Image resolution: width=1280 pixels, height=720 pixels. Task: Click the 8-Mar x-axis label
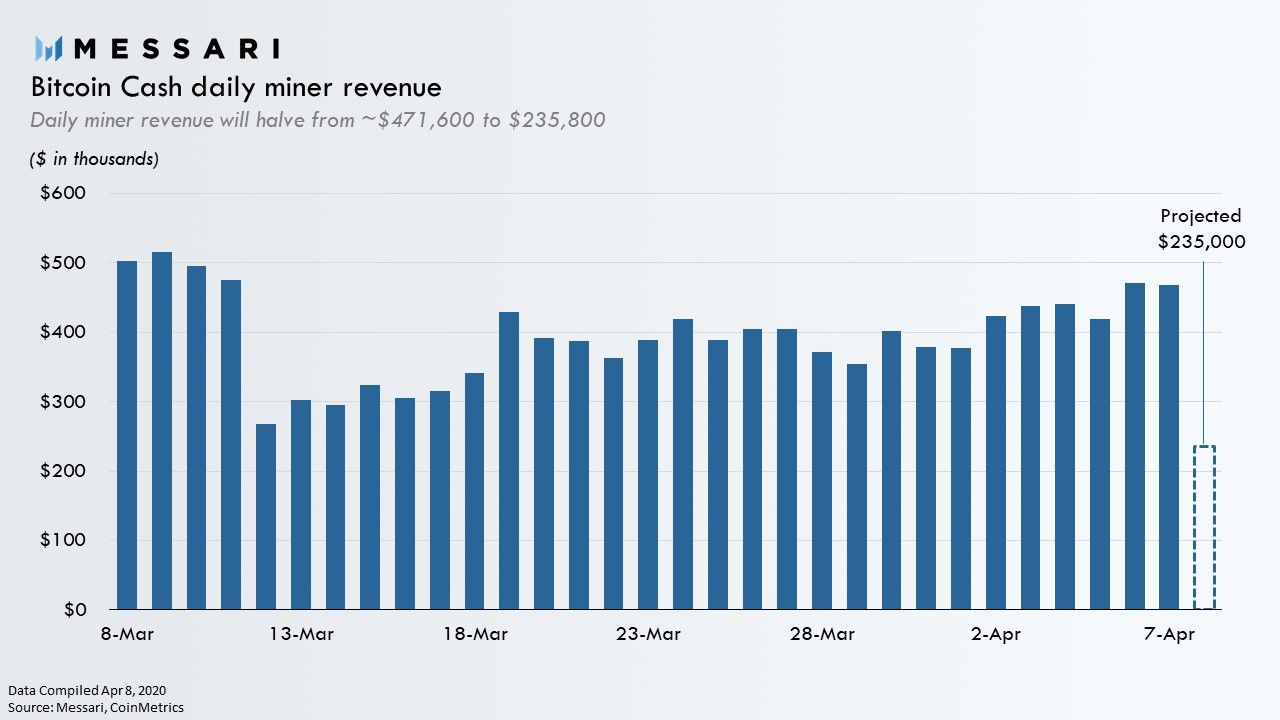[127, 635]
